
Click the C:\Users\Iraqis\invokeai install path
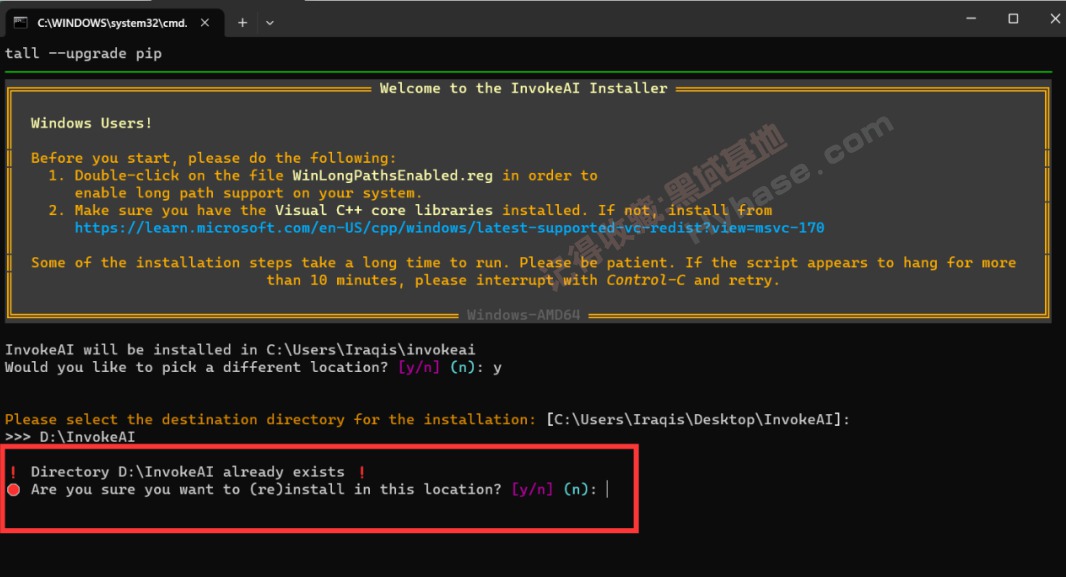coord(371,350)
